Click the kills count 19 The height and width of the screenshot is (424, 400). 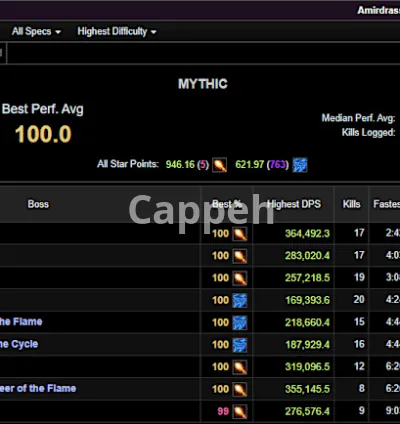click(x=359, y=277)
